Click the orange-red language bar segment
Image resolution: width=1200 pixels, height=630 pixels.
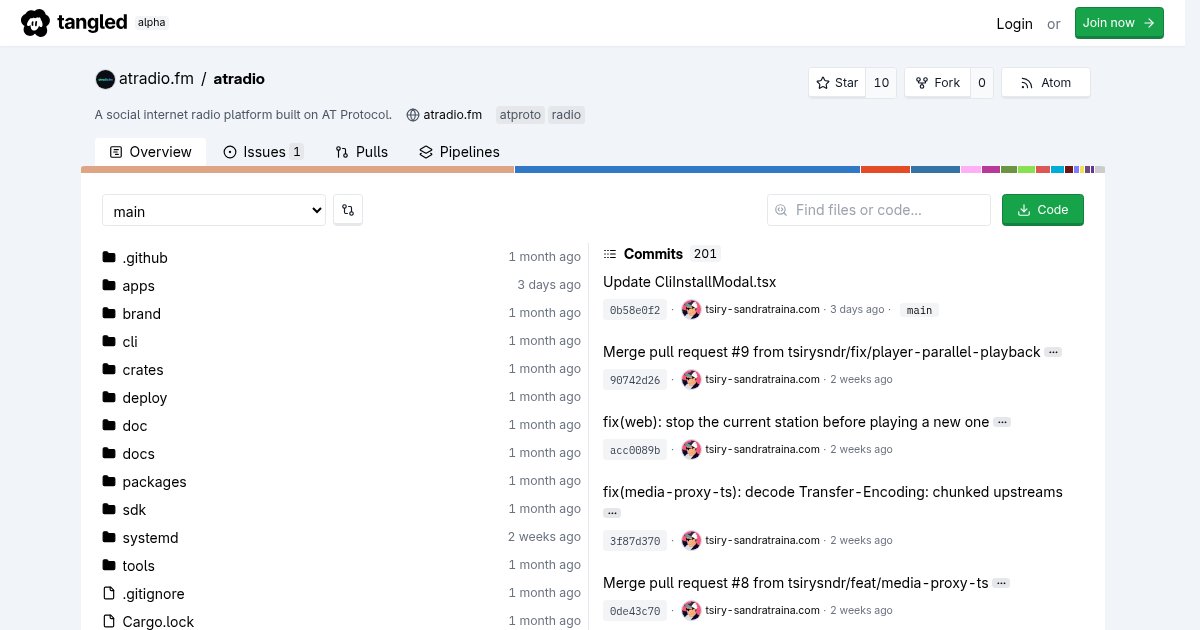tap(885, 170)
